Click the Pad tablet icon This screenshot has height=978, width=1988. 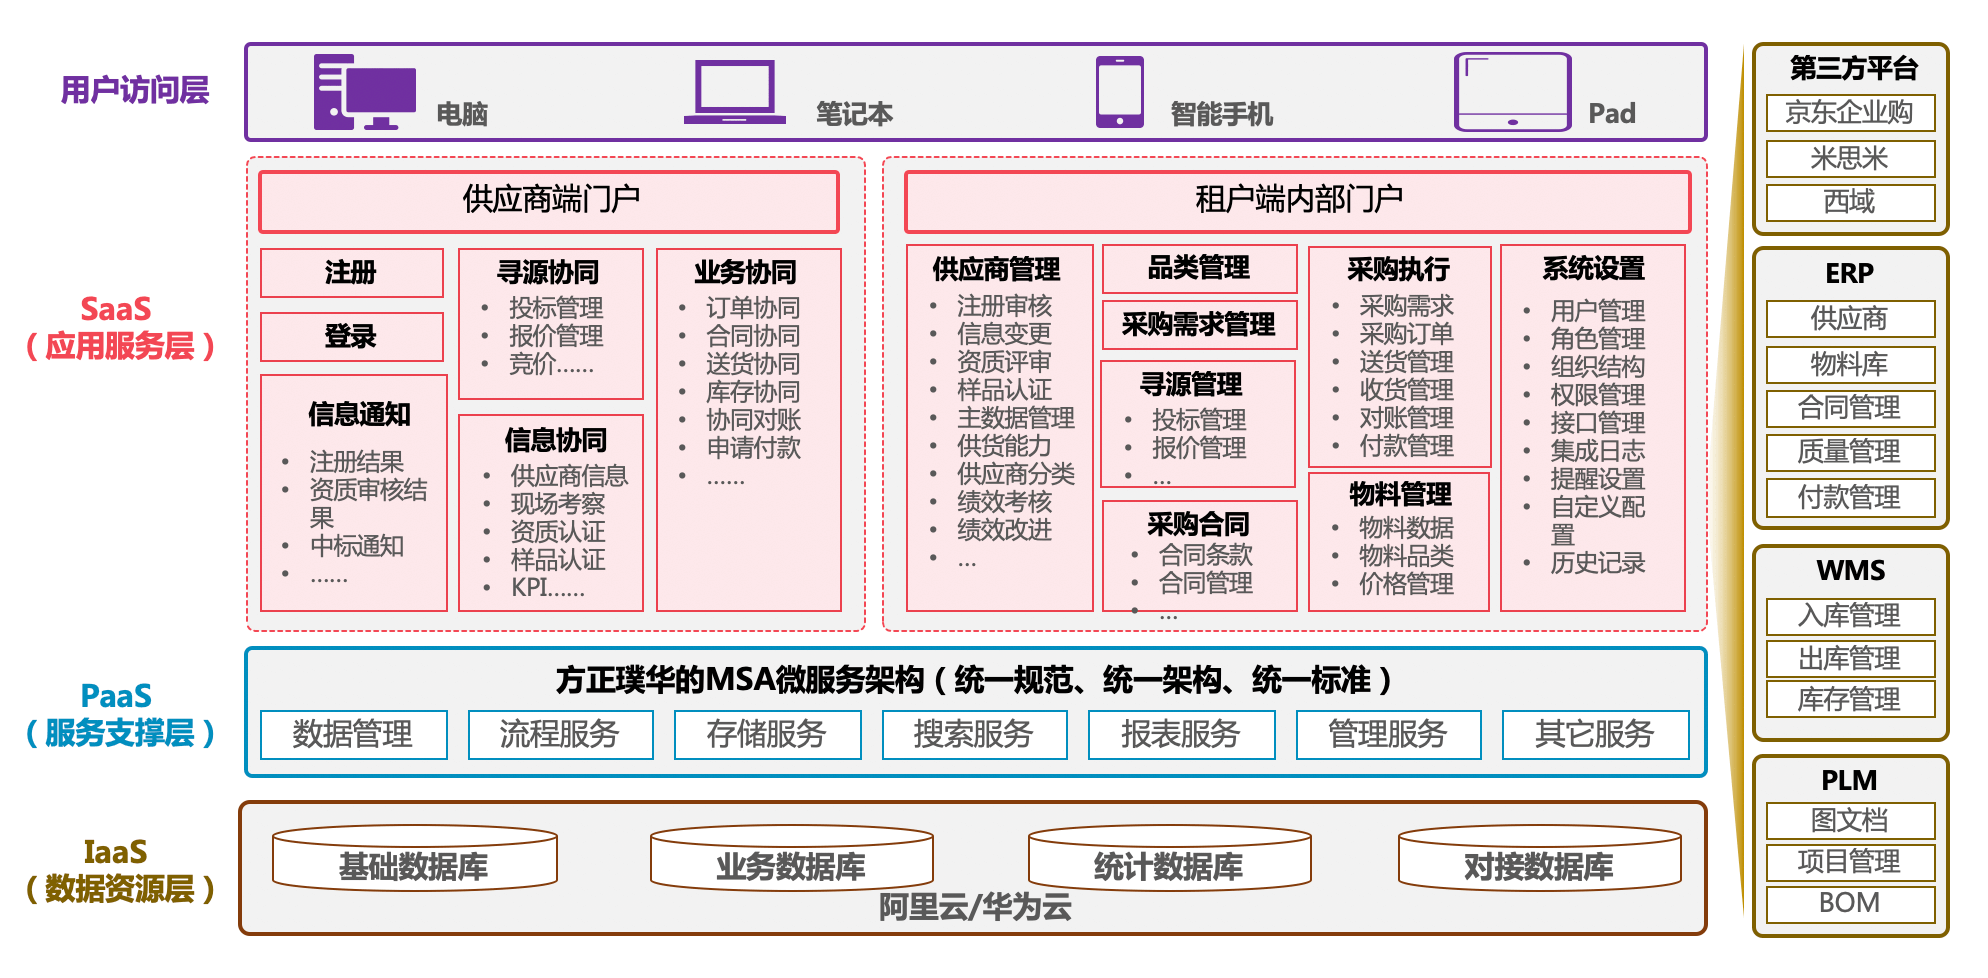[1512, 92]
